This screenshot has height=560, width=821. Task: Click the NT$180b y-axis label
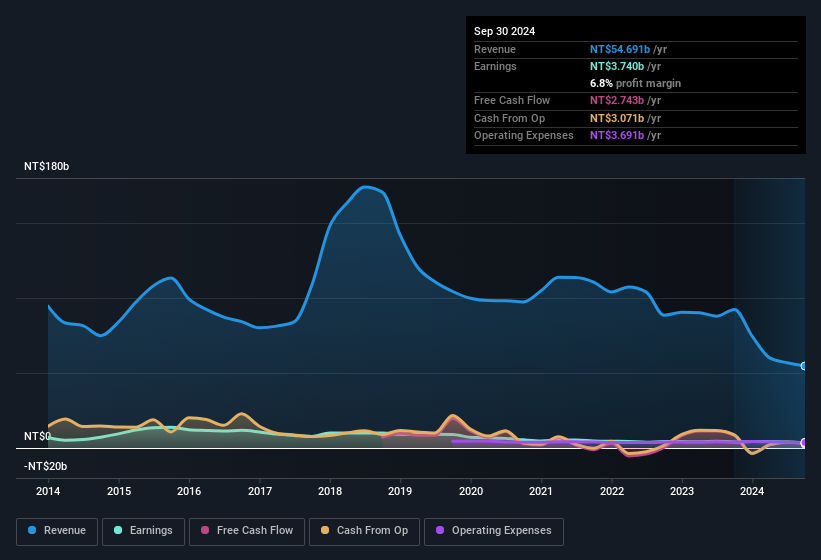point(47,166)
